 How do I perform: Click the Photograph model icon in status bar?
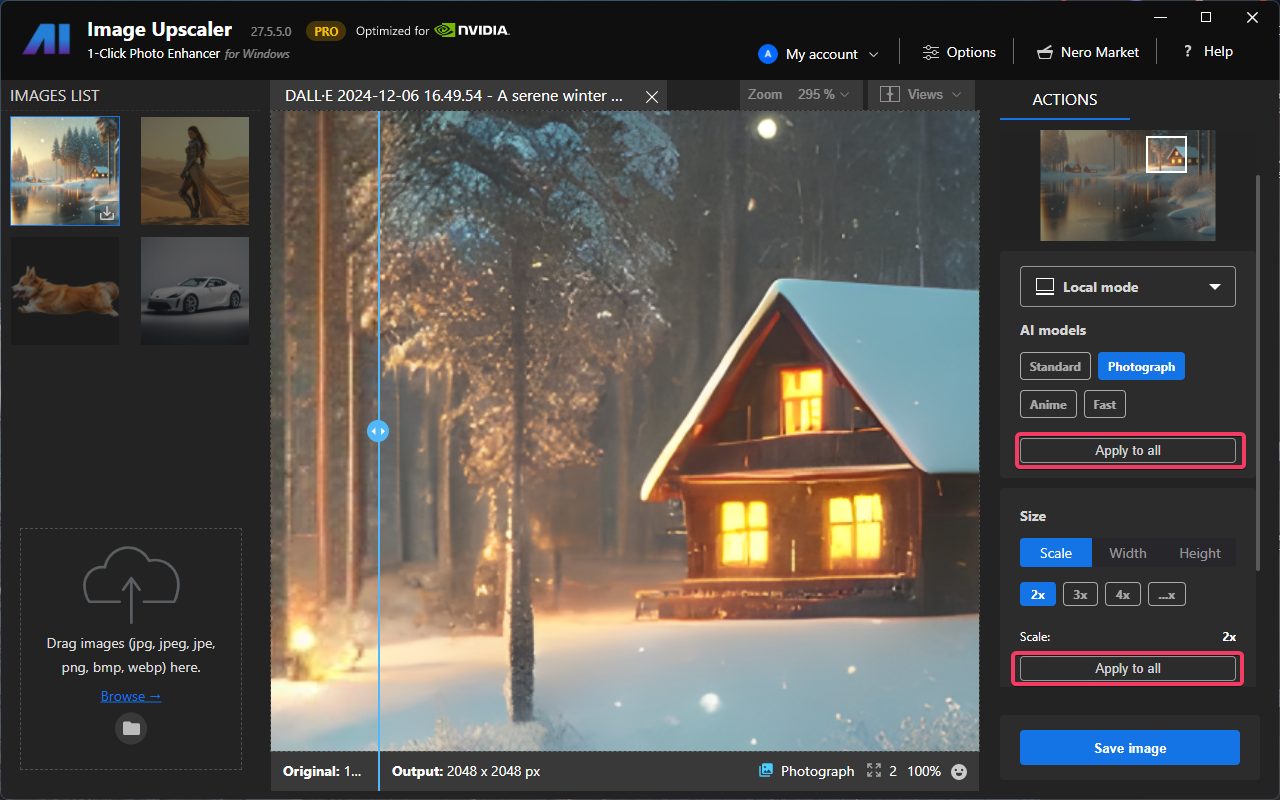coord(766,771)
